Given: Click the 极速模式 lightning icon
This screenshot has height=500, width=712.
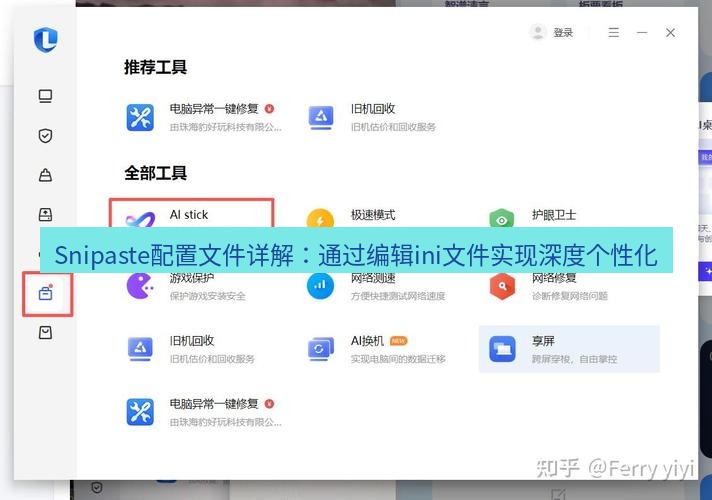Looking at the screenshot, I should 321,218.
